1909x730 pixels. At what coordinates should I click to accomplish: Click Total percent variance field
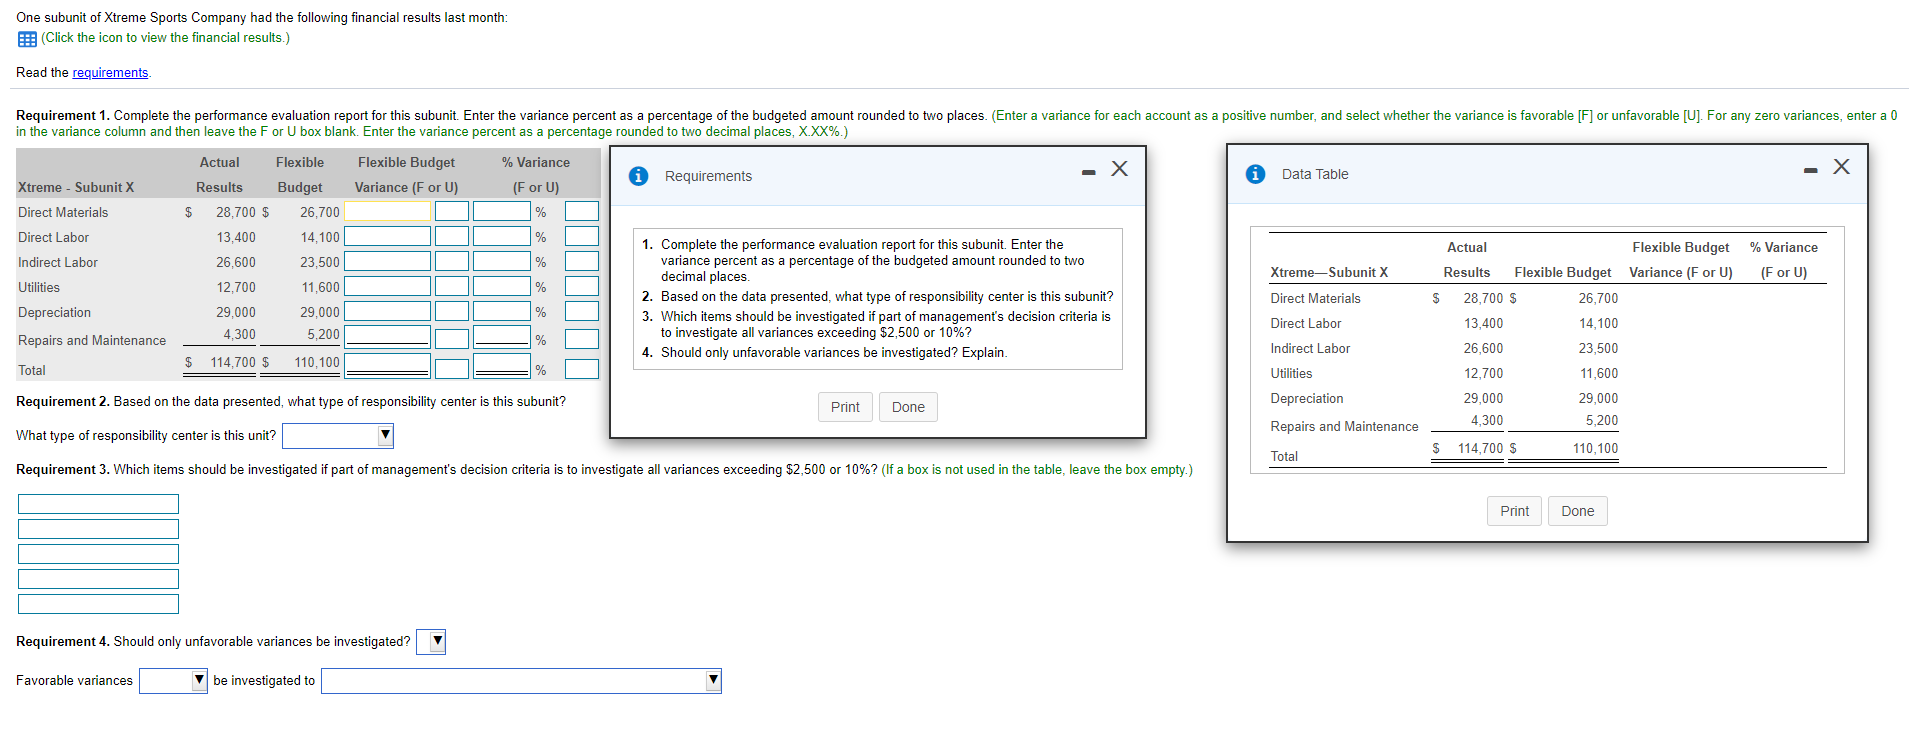click(502, 365)
